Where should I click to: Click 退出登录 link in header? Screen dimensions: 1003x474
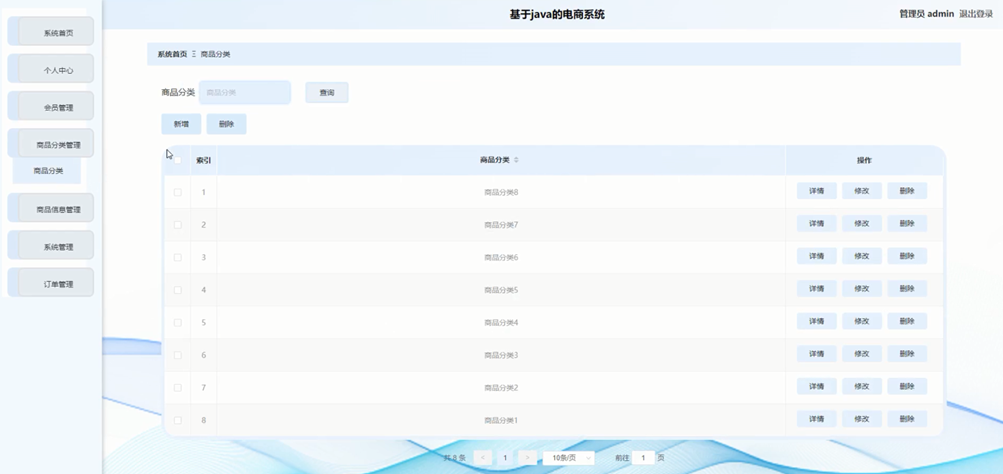tap(976, 14)
